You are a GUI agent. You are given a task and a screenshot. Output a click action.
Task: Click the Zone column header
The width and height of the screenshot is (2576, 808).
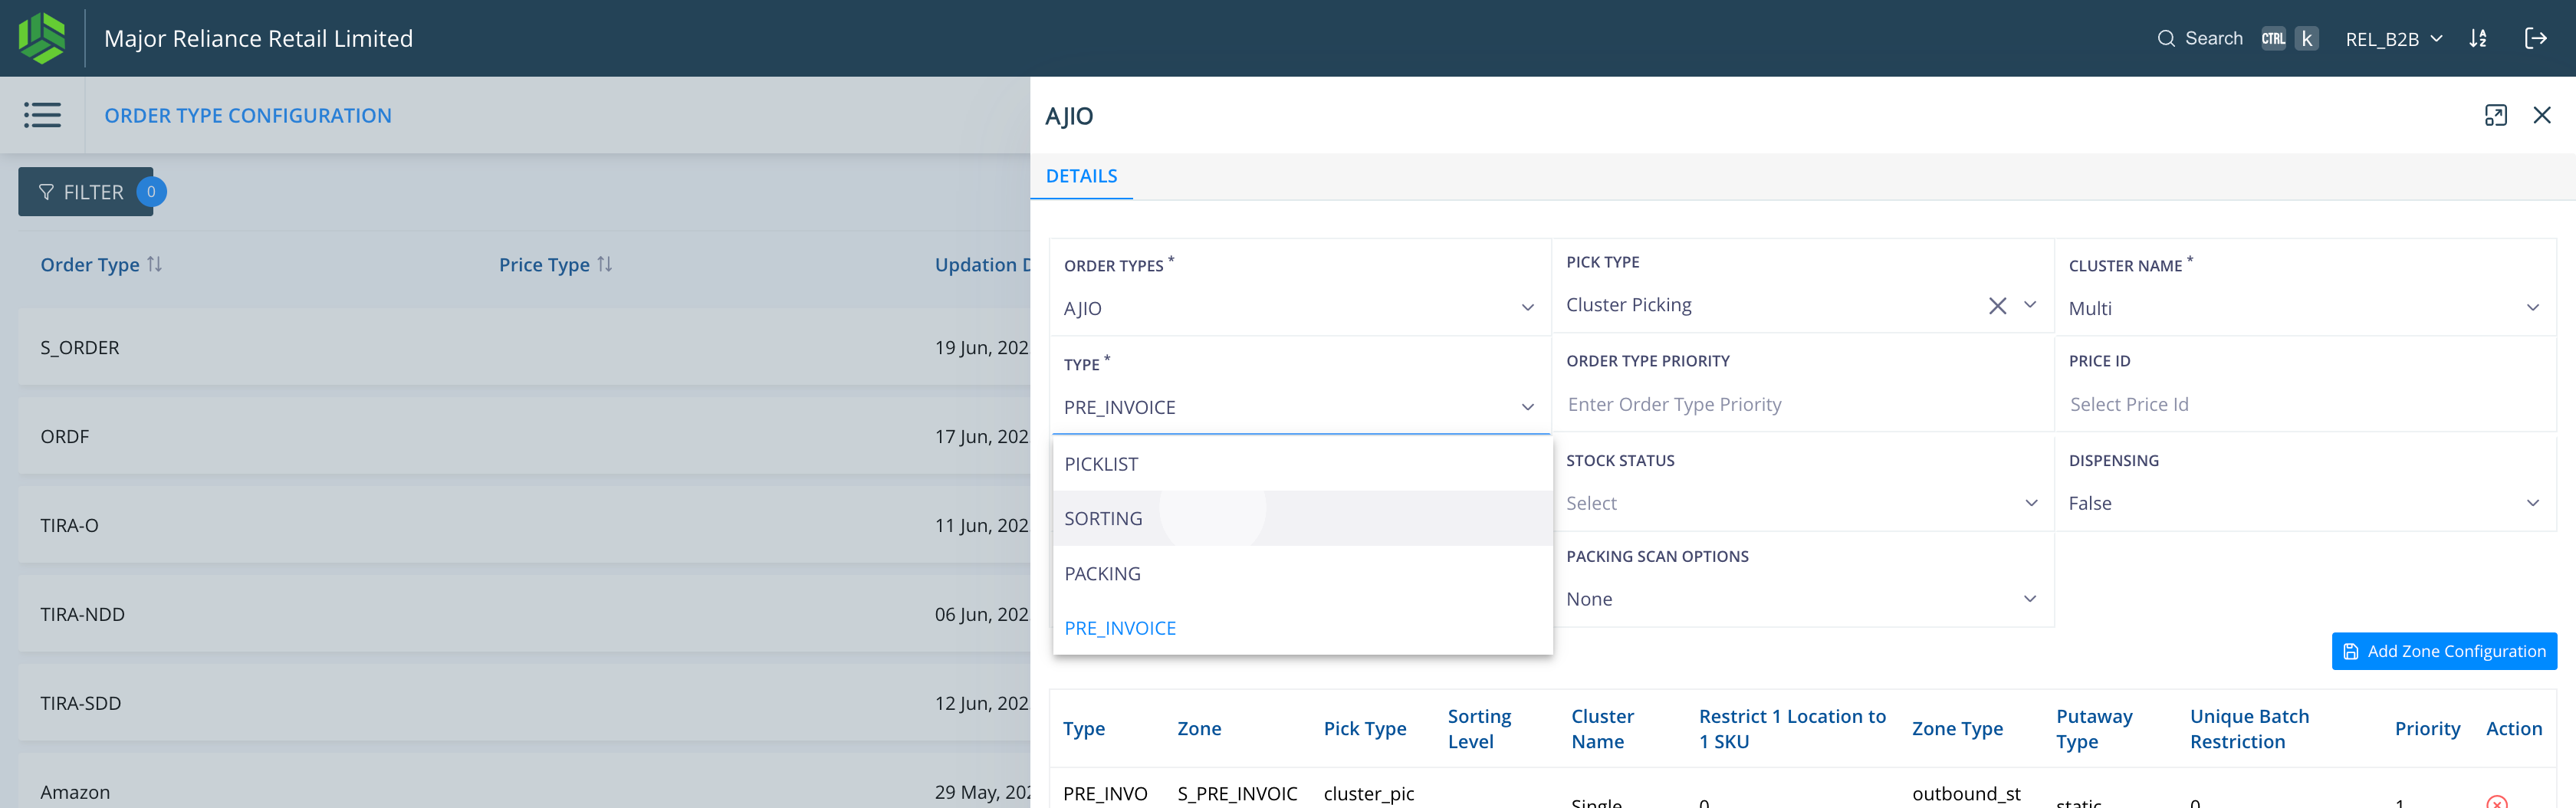(1199, 729)
